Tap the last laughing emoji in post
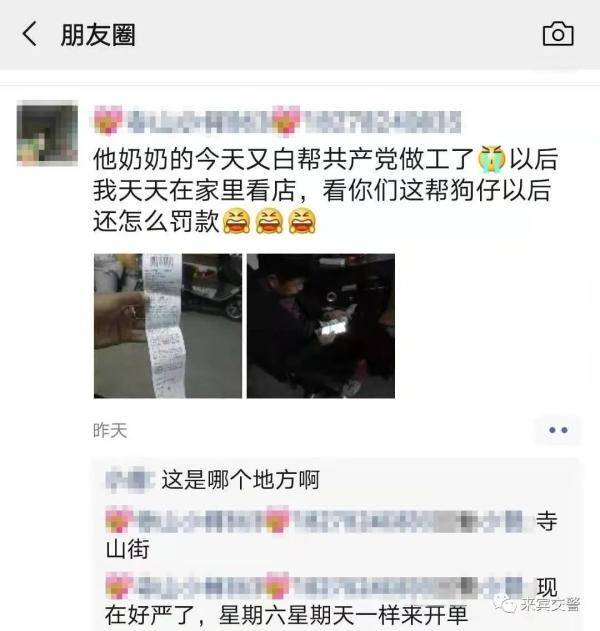The width and height of the screenshot is (600, 631). tap(303, 221)
